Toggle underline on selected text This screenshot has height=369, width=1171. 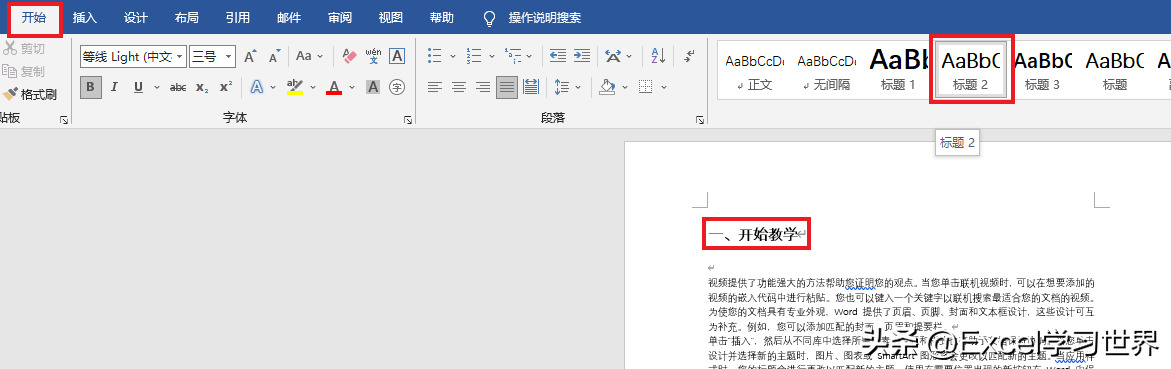(138, 87)
